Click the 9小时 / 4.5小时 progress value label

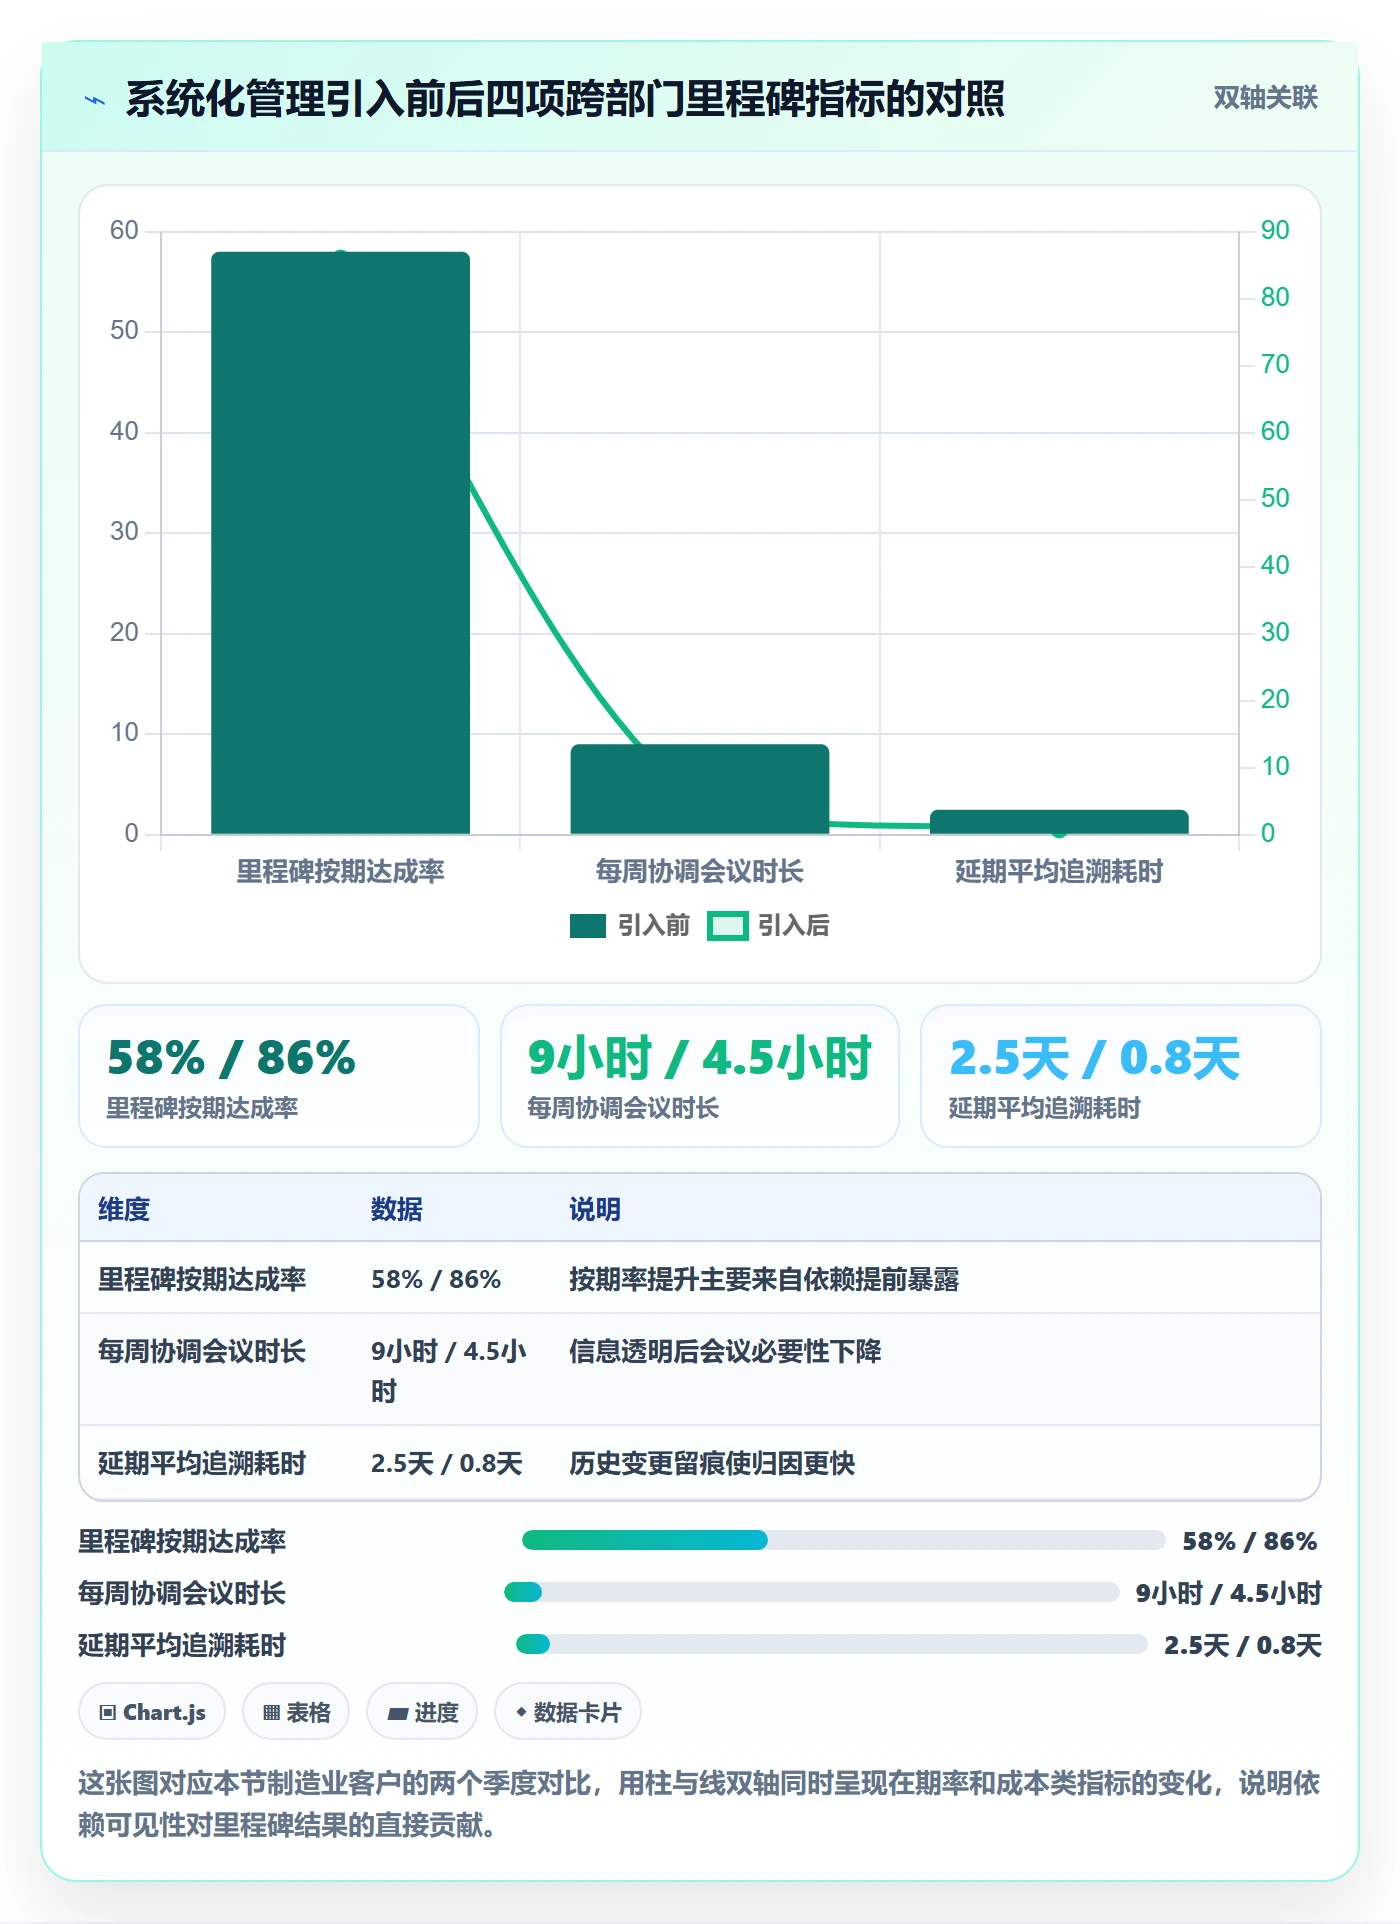(1228, 1593)
